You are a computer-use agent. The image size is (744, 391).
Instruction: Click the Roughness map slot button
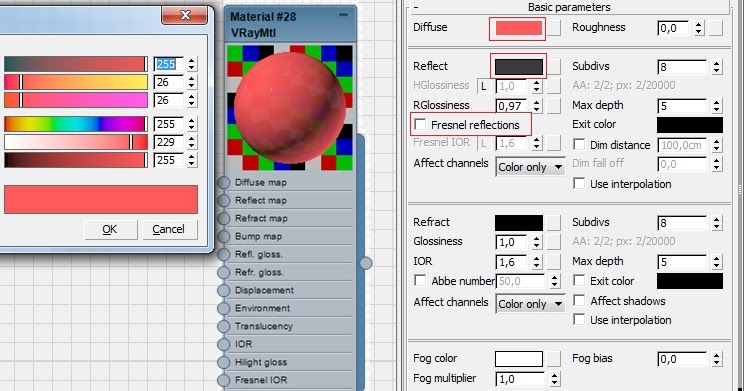(716, 28)
